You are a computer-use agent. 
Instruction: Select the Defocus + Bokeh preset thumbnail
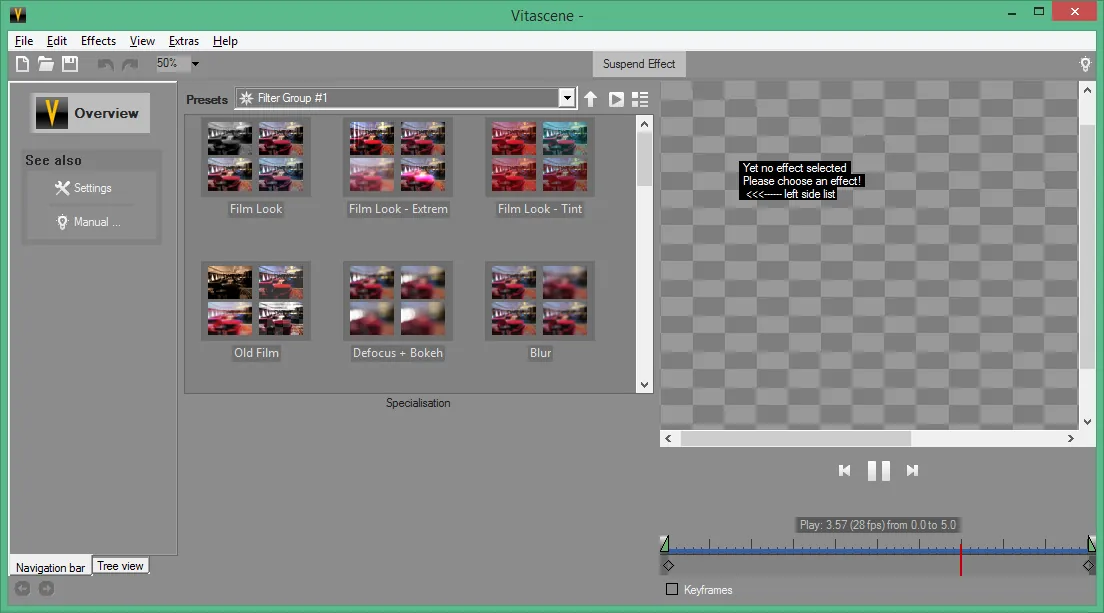coord(398,301)
